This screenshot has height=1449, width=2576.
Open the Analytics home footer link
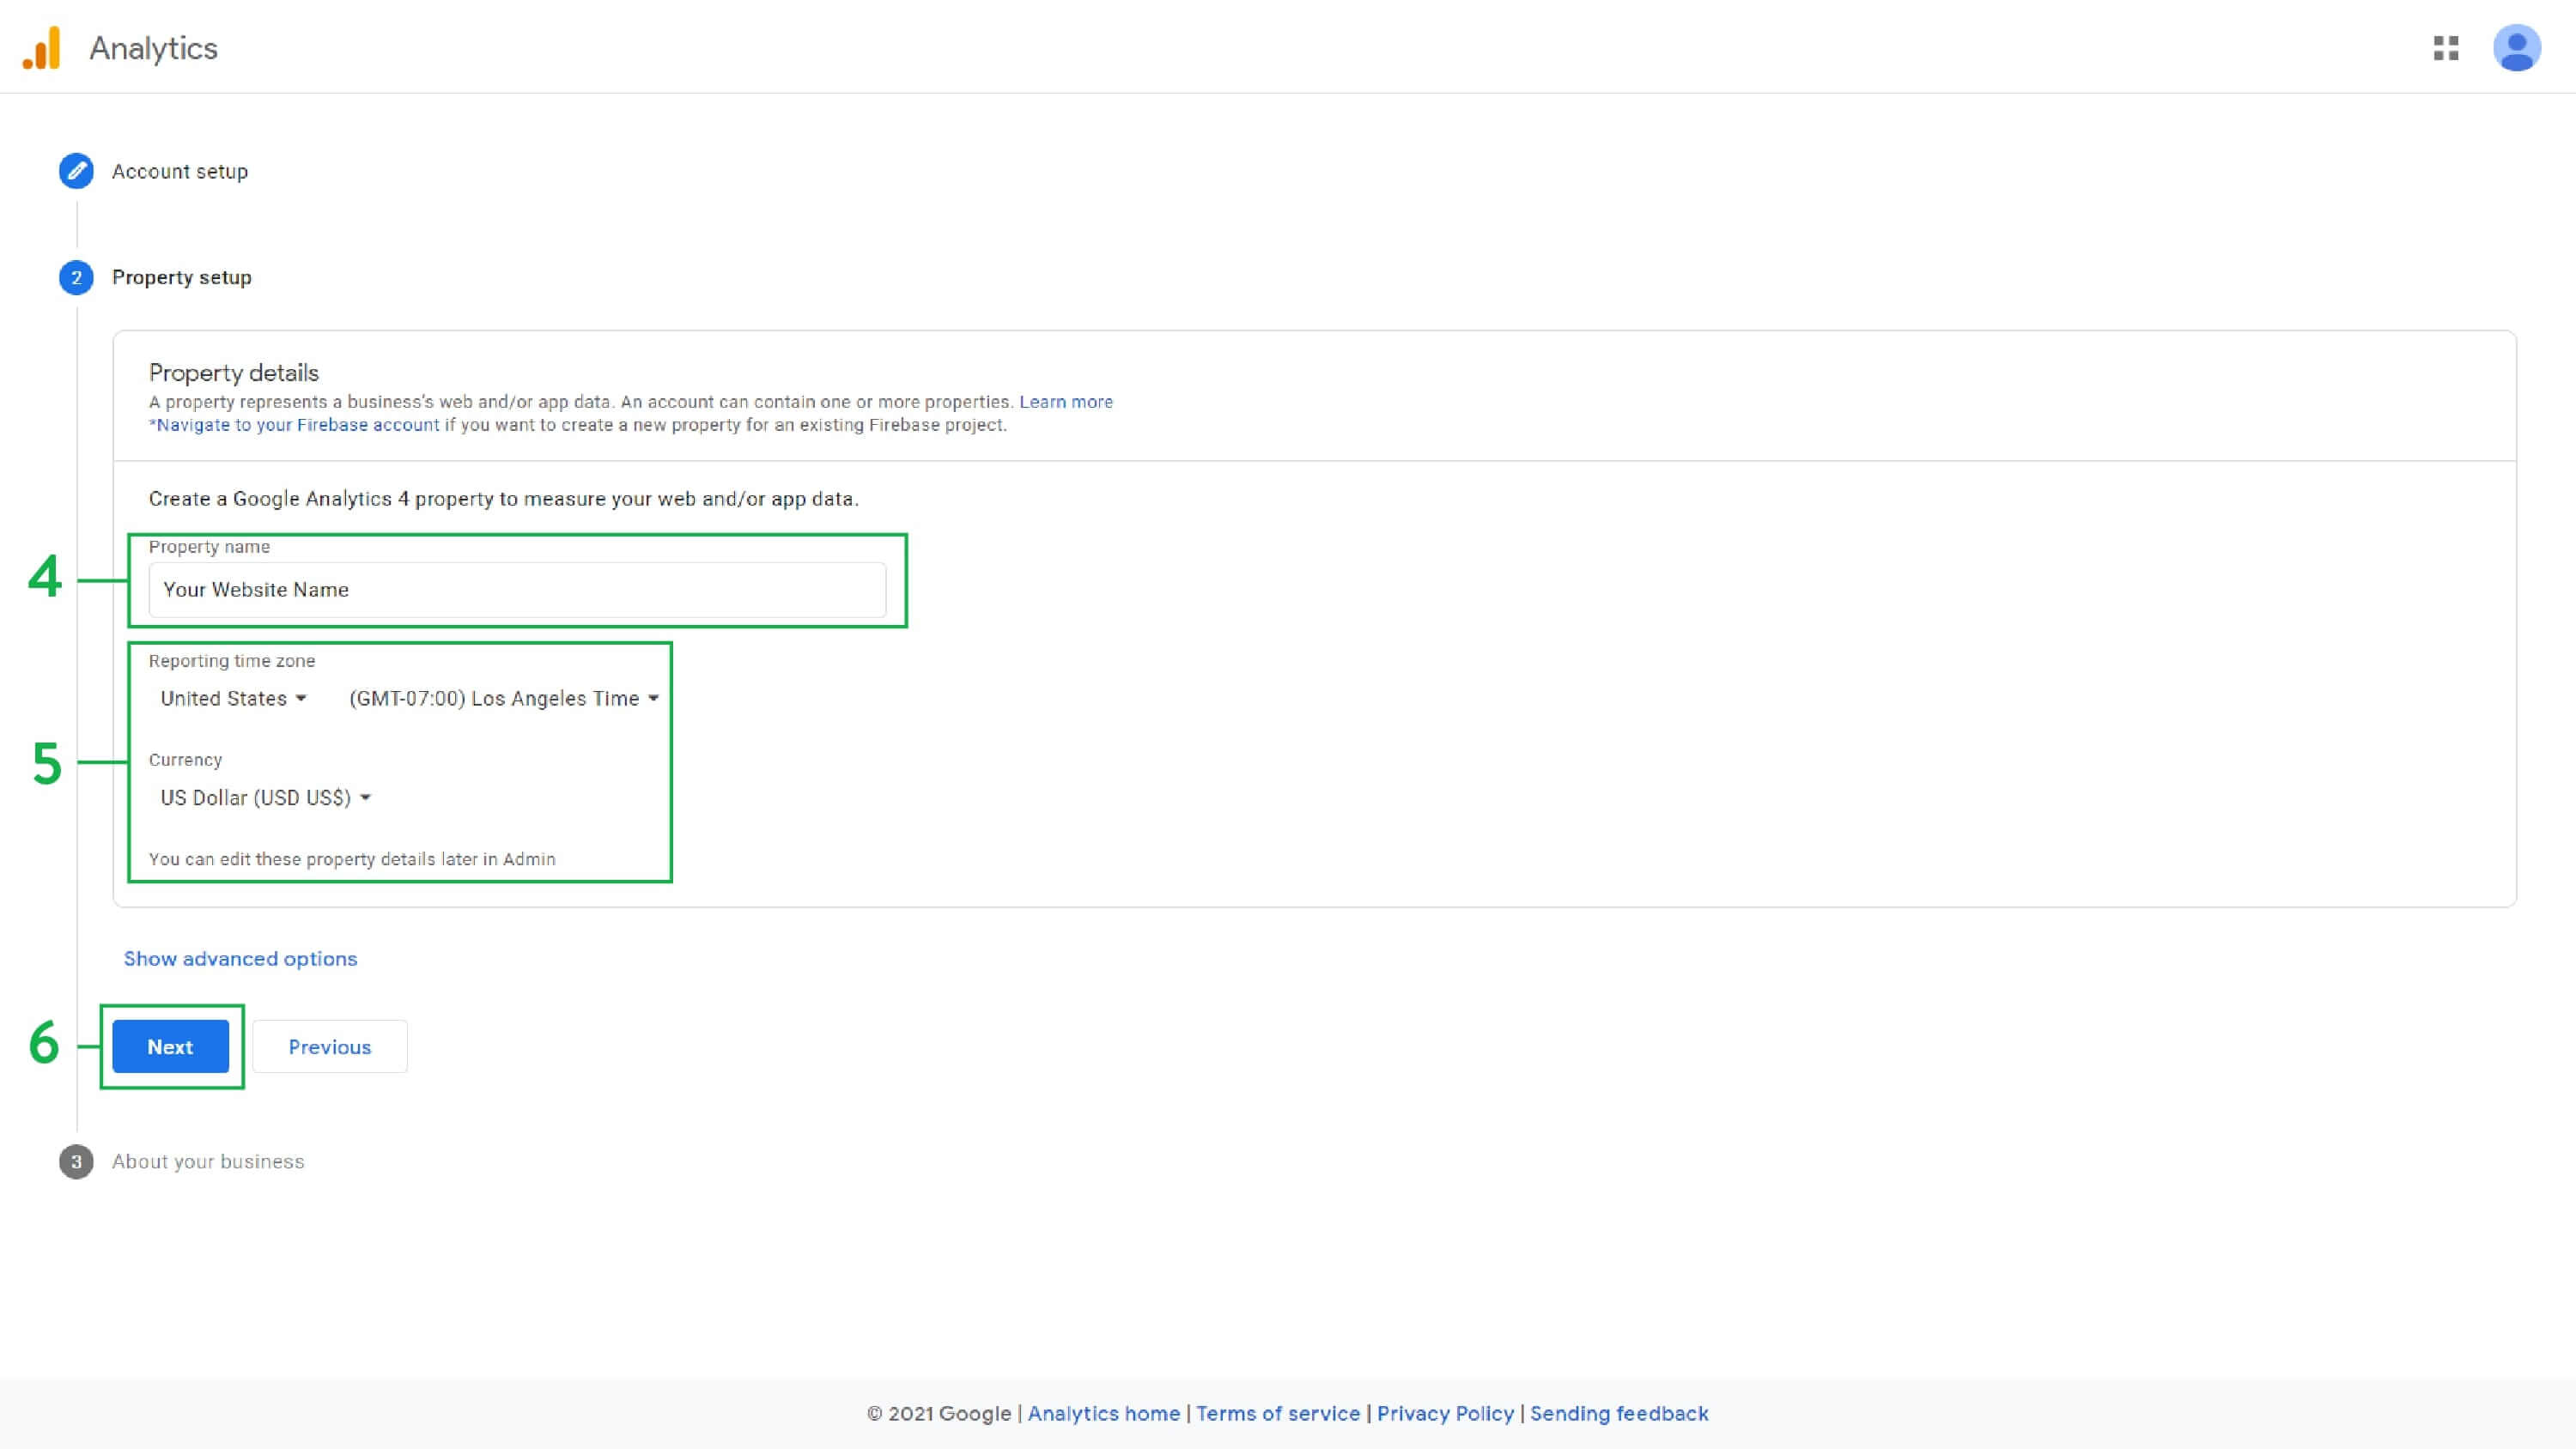click(x=1103, y=1413)
